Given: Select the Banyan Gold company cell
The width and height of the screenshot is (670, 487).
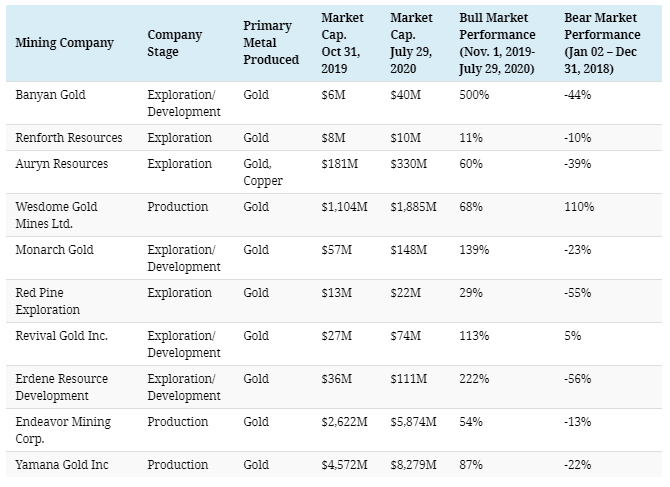Looking at the screenshot, I should [50, 94].
